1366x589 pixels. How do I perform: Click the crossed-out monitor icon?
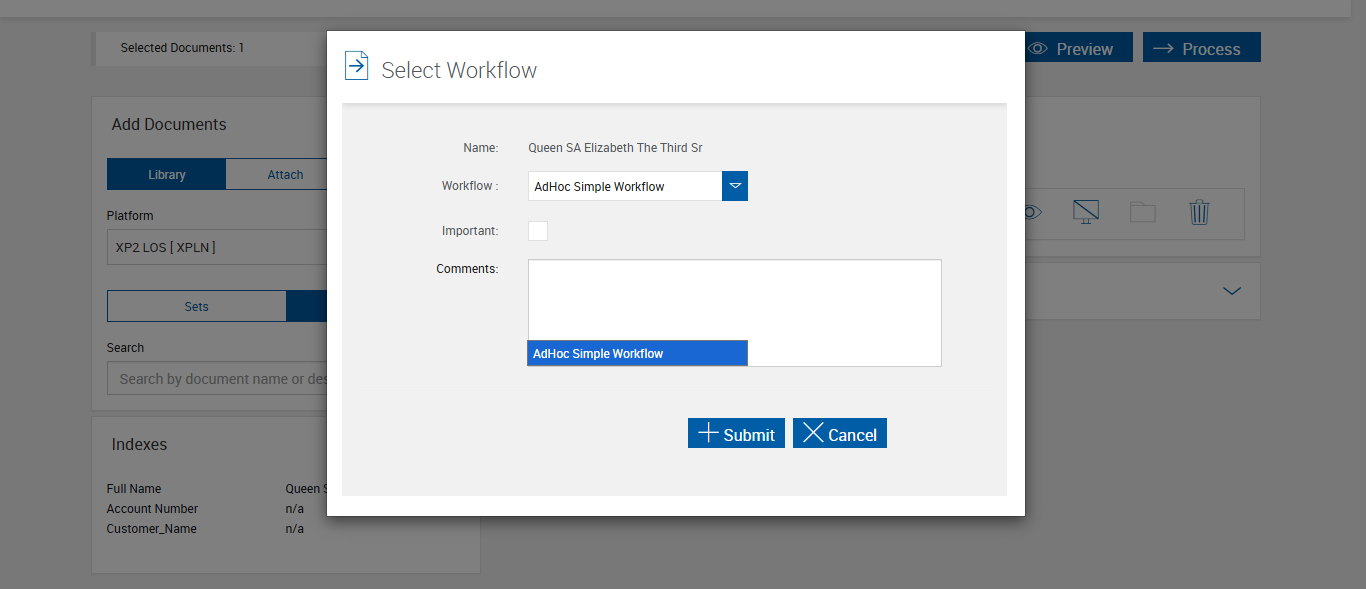[1086, 212]
